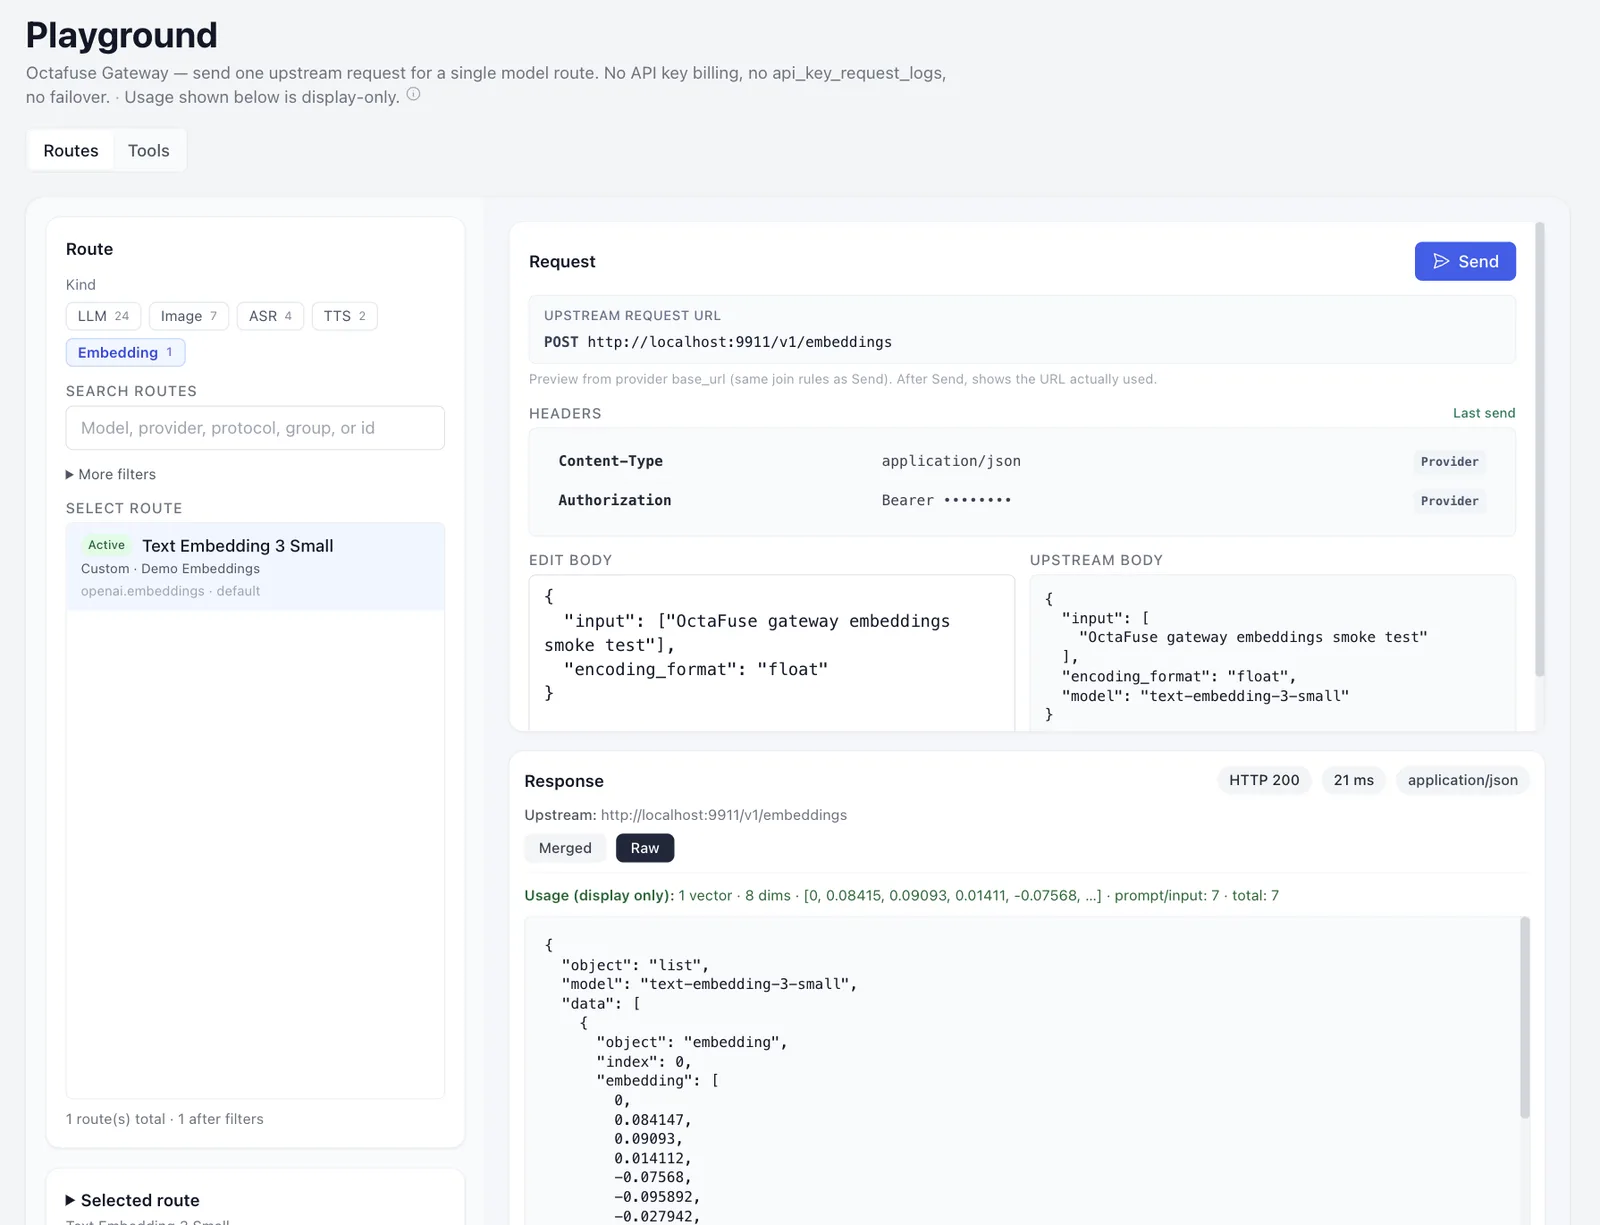Select the LLM kind filter chip

103,316
